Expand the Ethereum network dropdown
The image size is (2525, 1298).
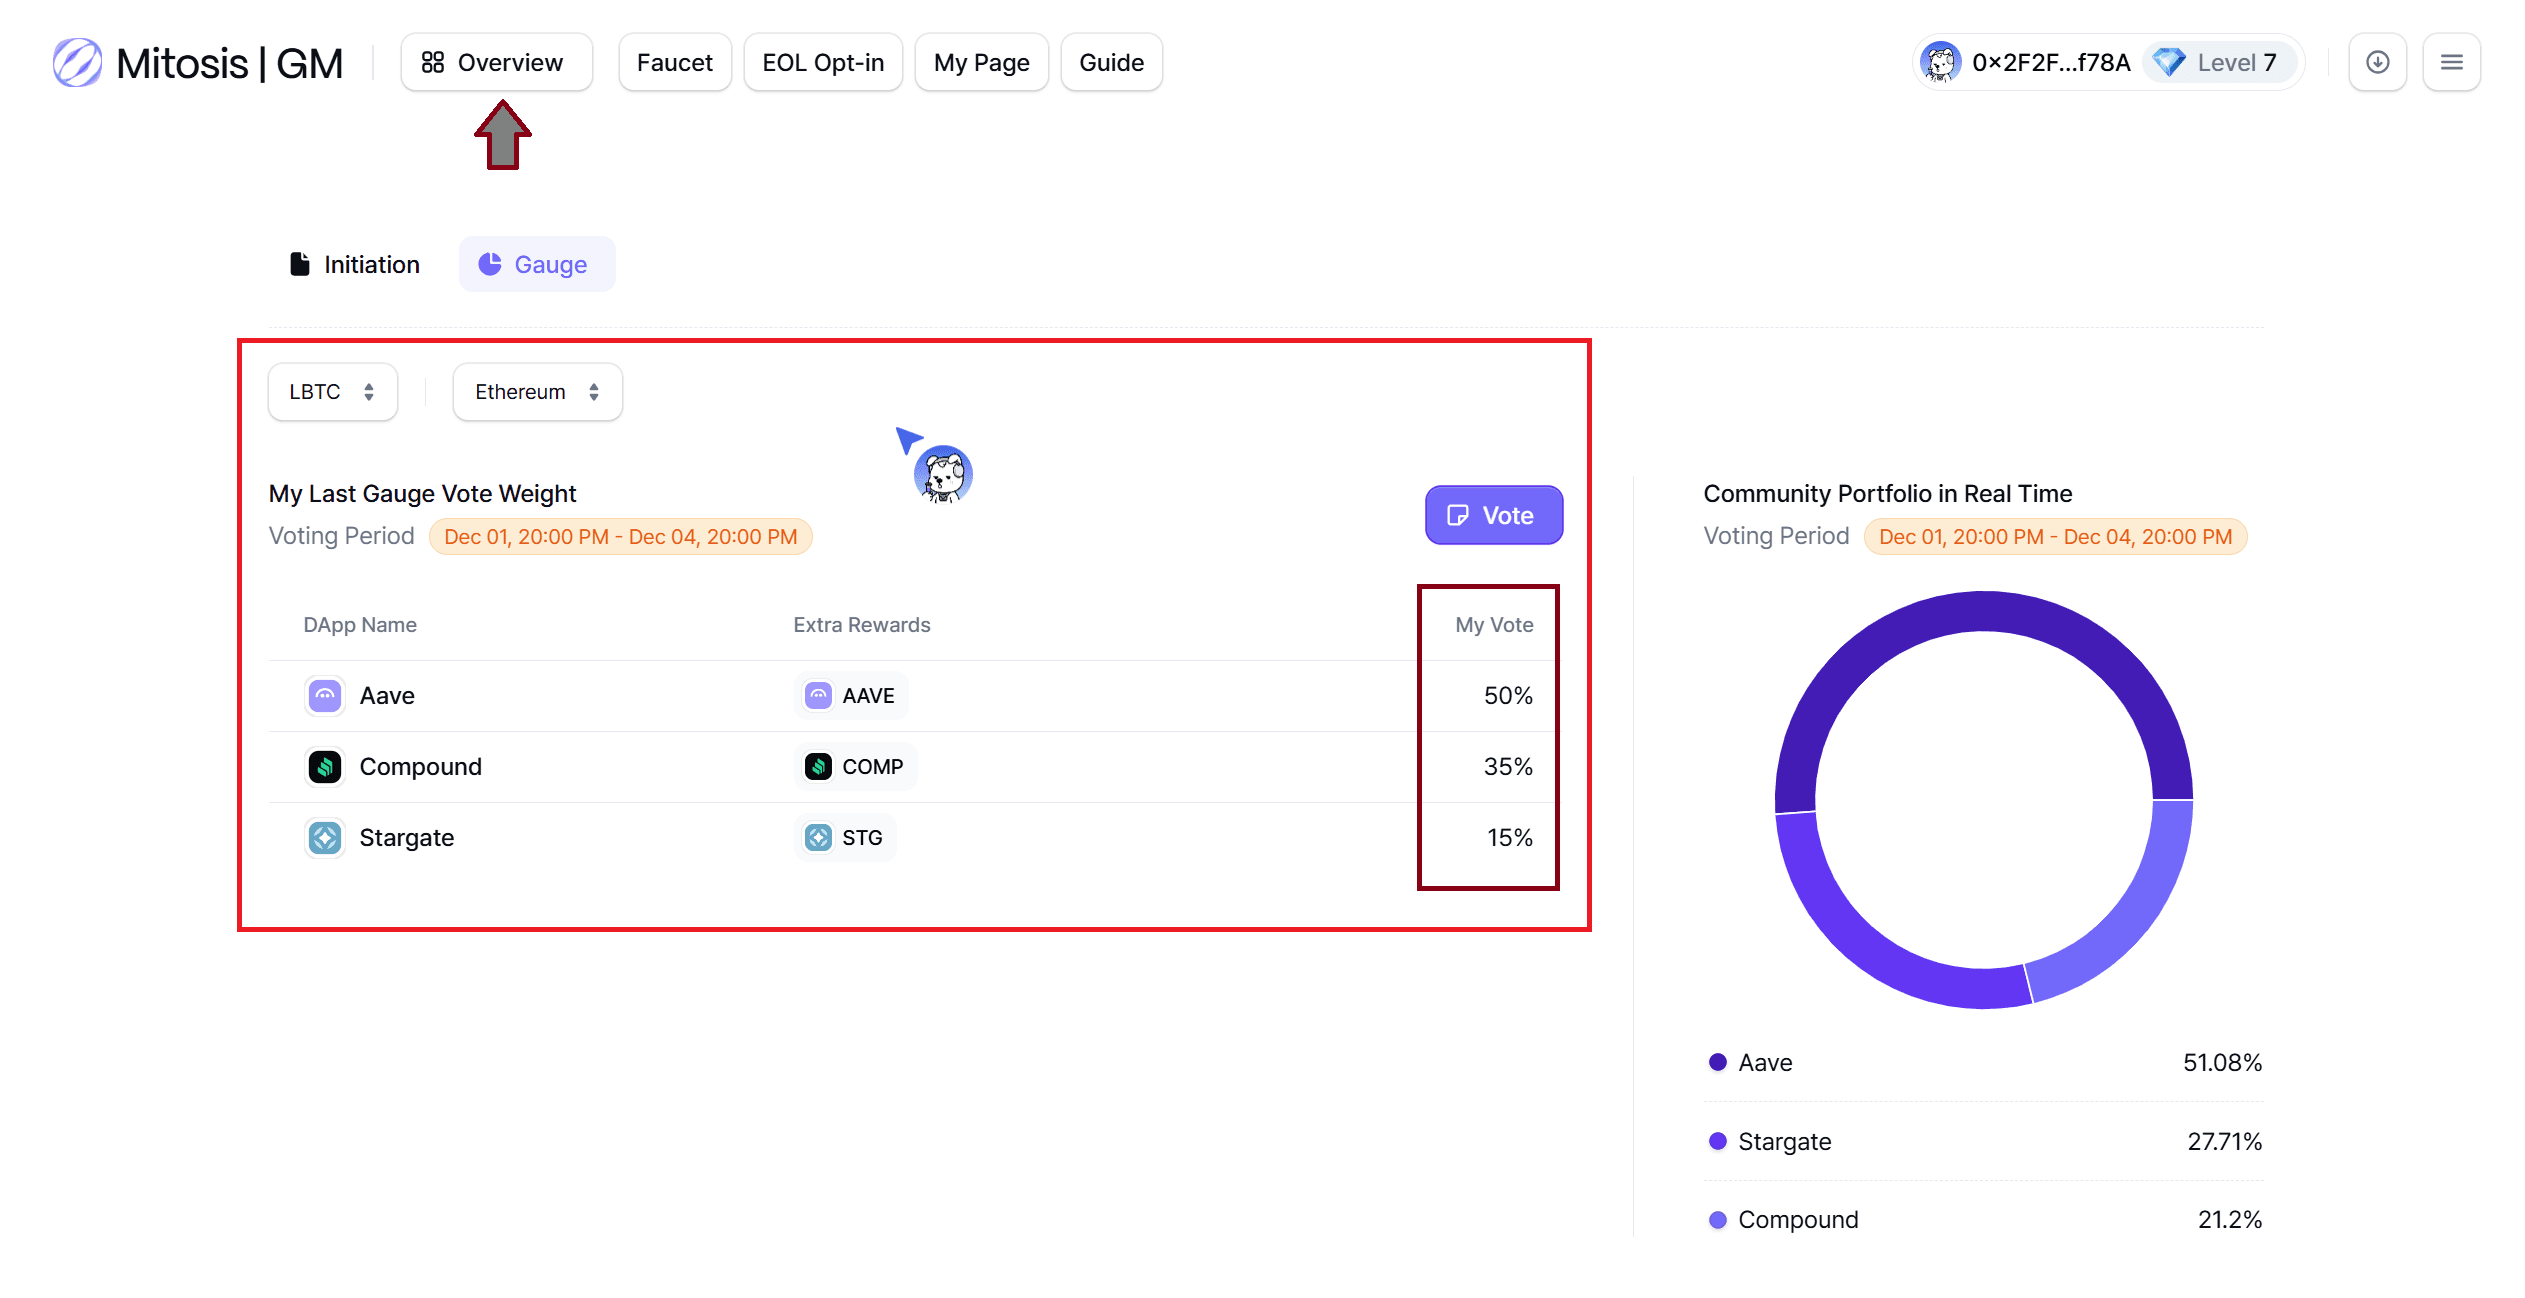(538, 392)
